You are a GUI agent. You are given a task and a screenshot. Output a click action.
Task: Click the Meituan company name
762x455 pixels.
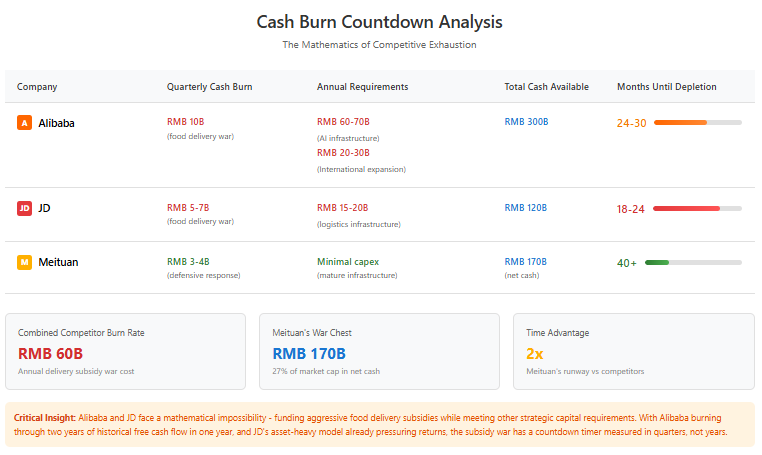pos(58,262)
